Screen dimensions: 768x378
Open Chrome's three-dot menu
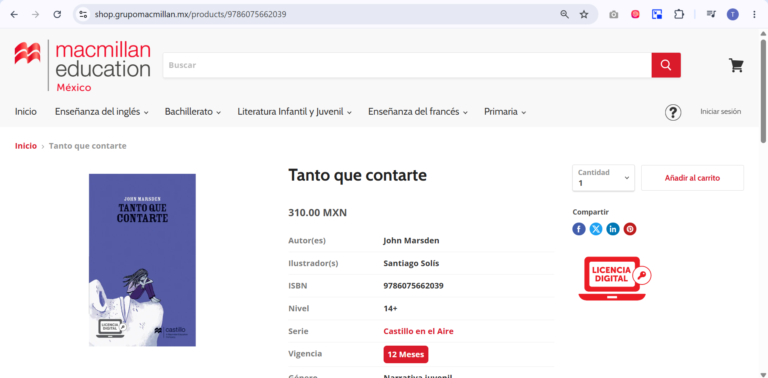(x=754, y=14)
